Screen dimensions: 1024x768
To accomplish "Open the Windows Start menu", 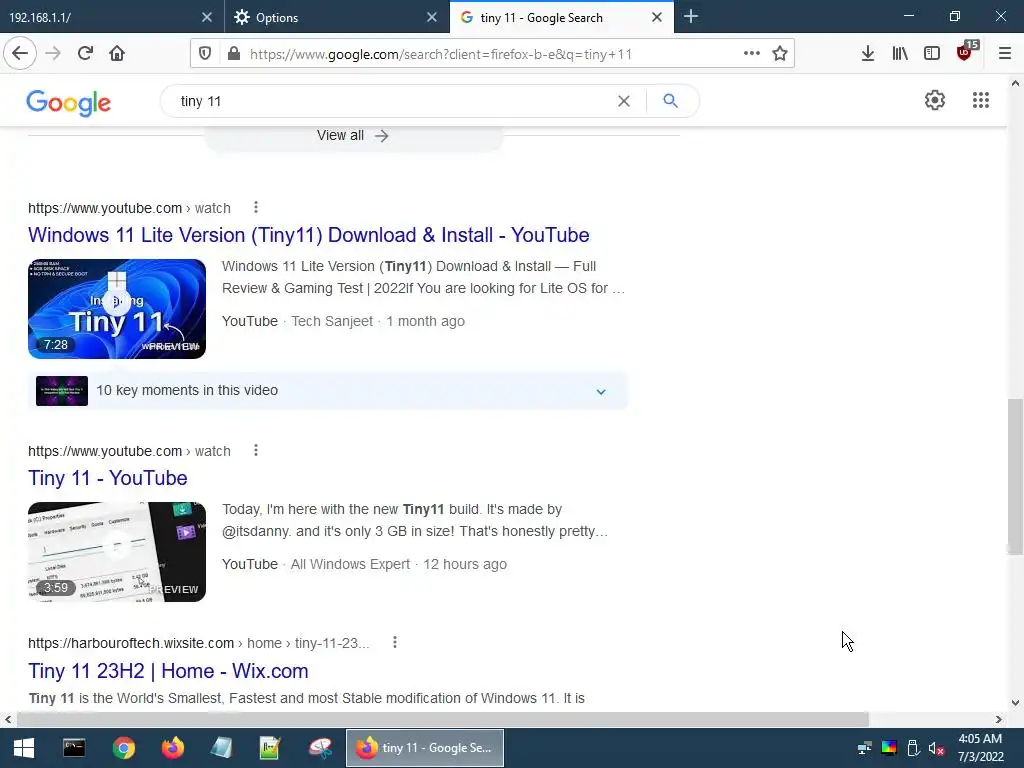I will click(24, 748).
